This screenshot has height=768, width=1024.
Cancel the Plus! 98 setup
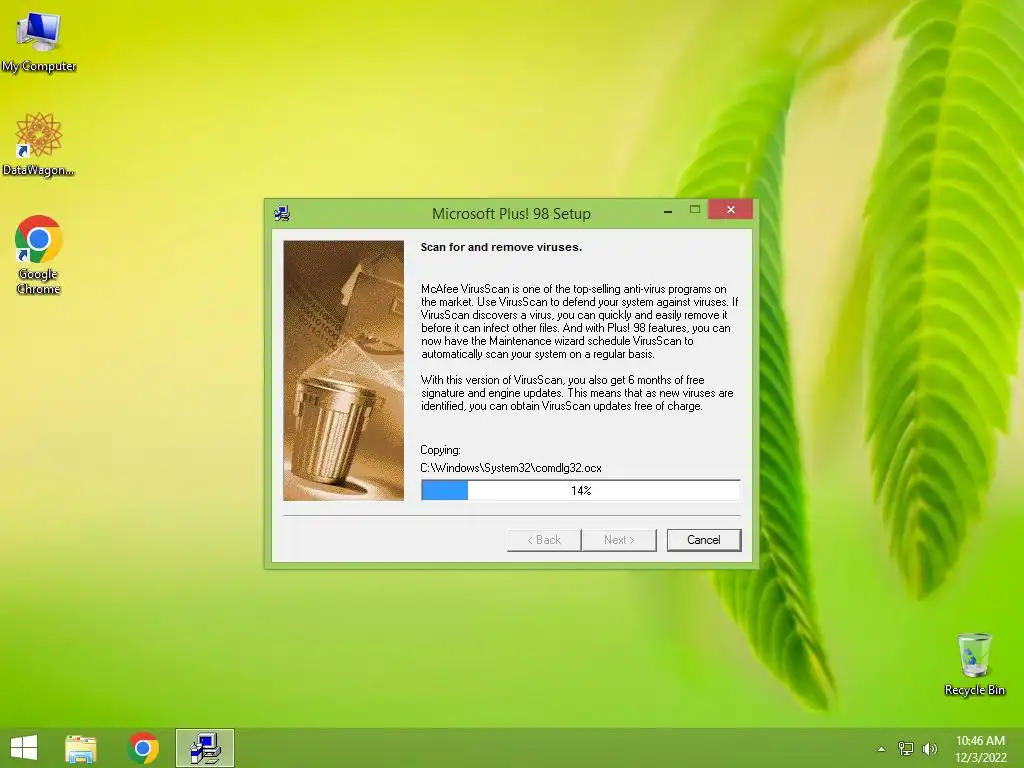(x=703, y=540)
